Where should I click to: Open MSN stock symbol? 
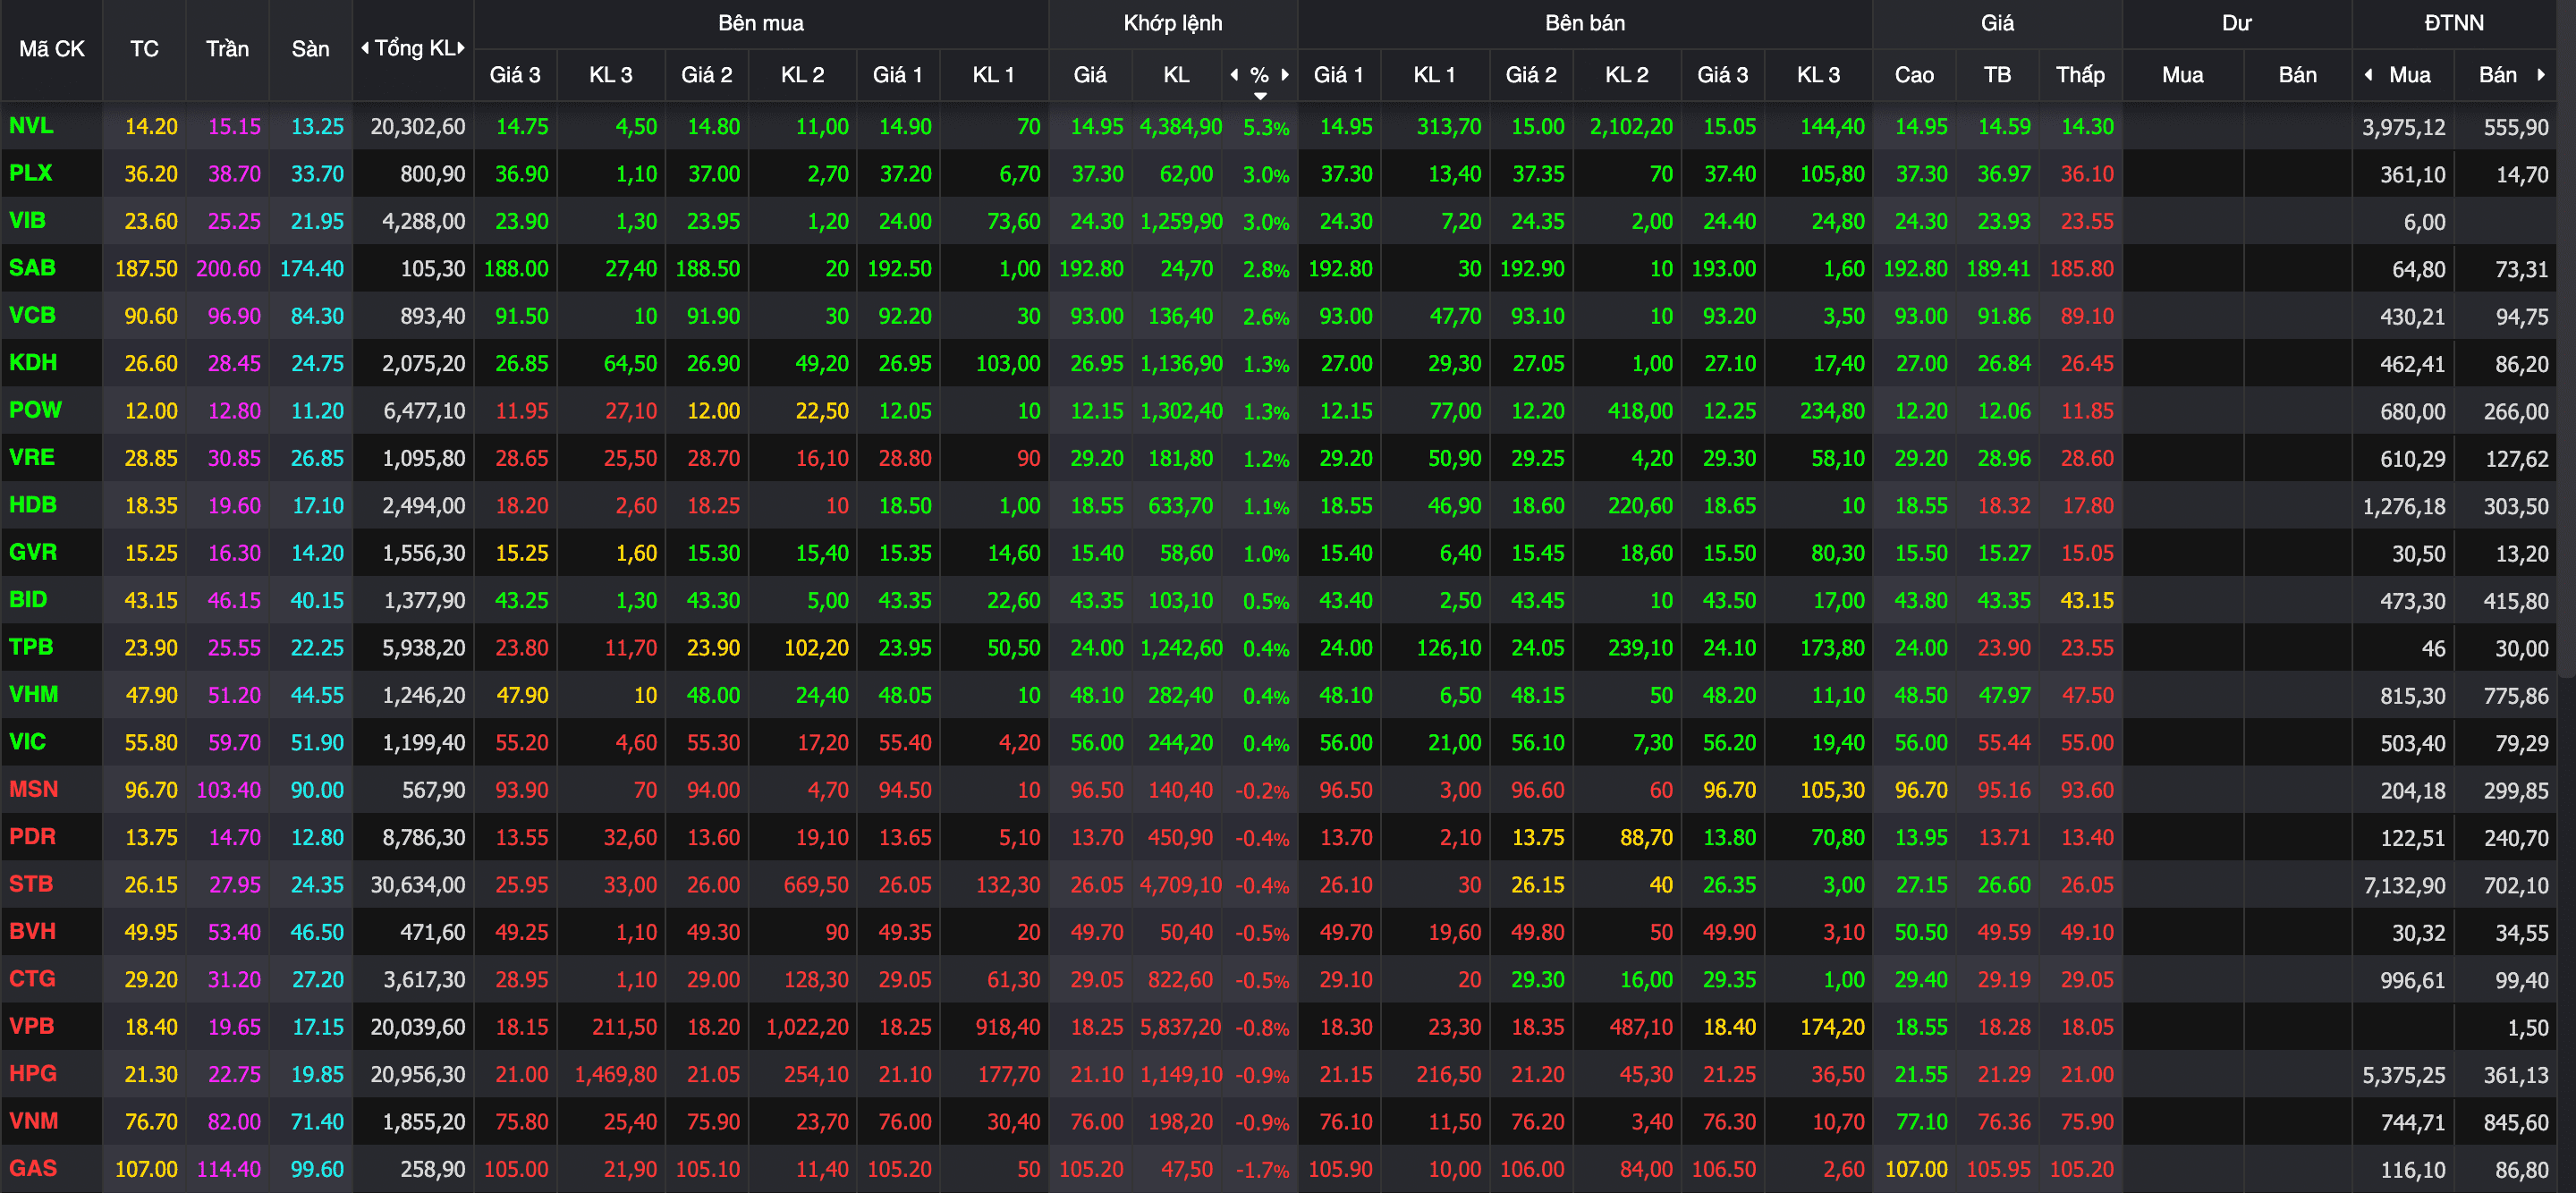pos(33,789)
